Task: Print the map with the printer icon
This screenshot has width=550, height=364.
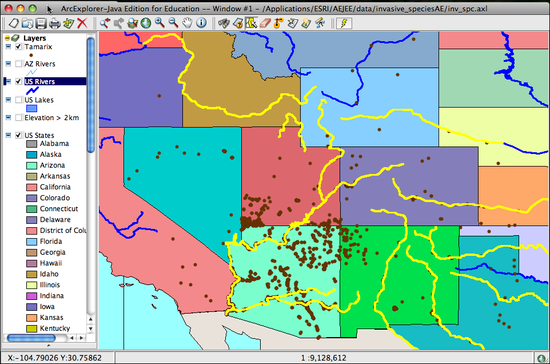Action: point(55,23)
